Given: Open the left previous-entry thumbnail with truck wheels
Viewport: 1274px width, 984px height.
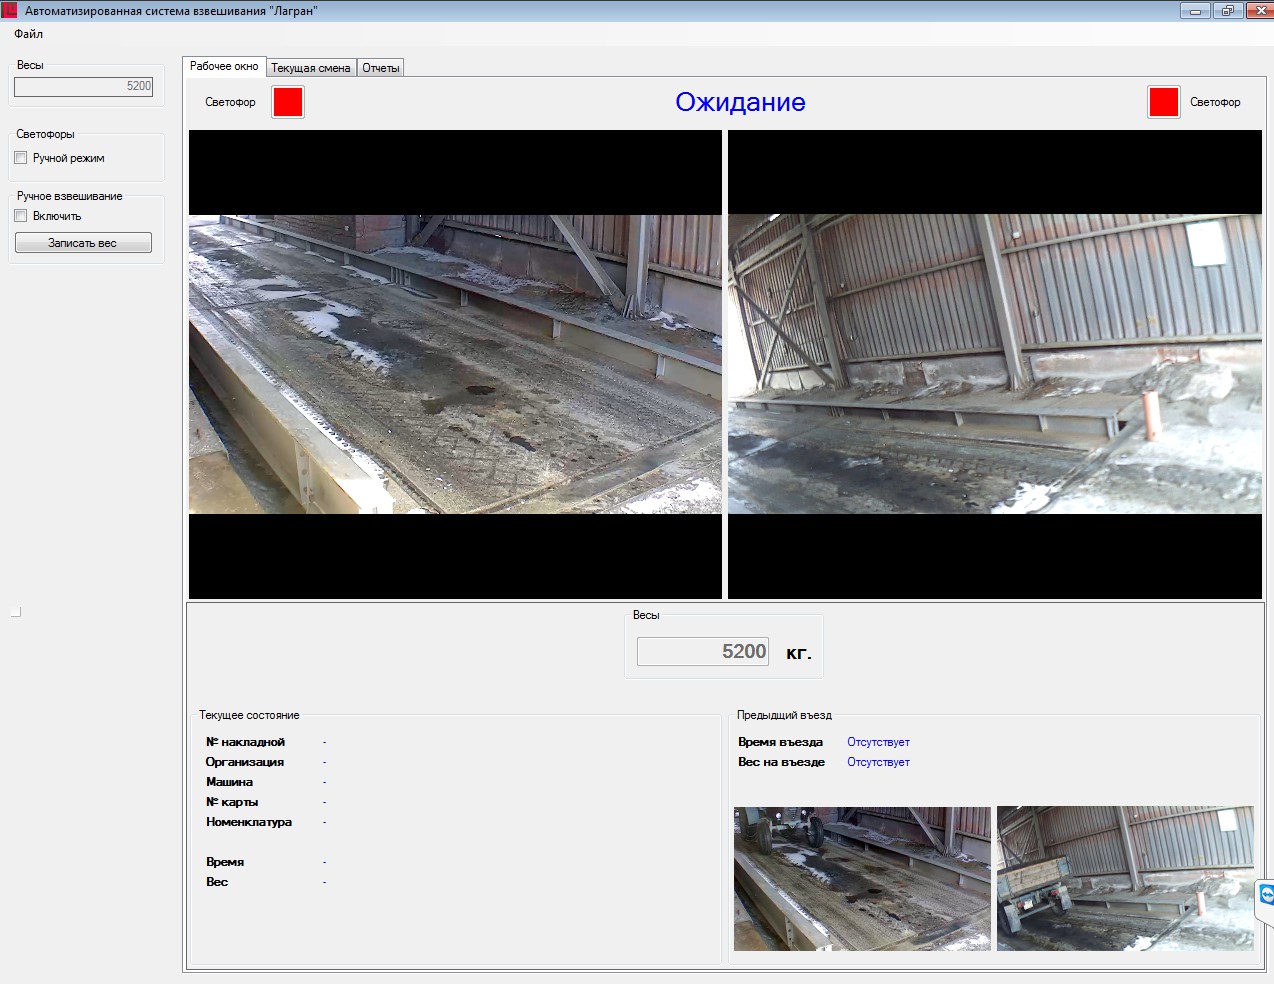Looking at the screenshot, I should click(862, 879).
